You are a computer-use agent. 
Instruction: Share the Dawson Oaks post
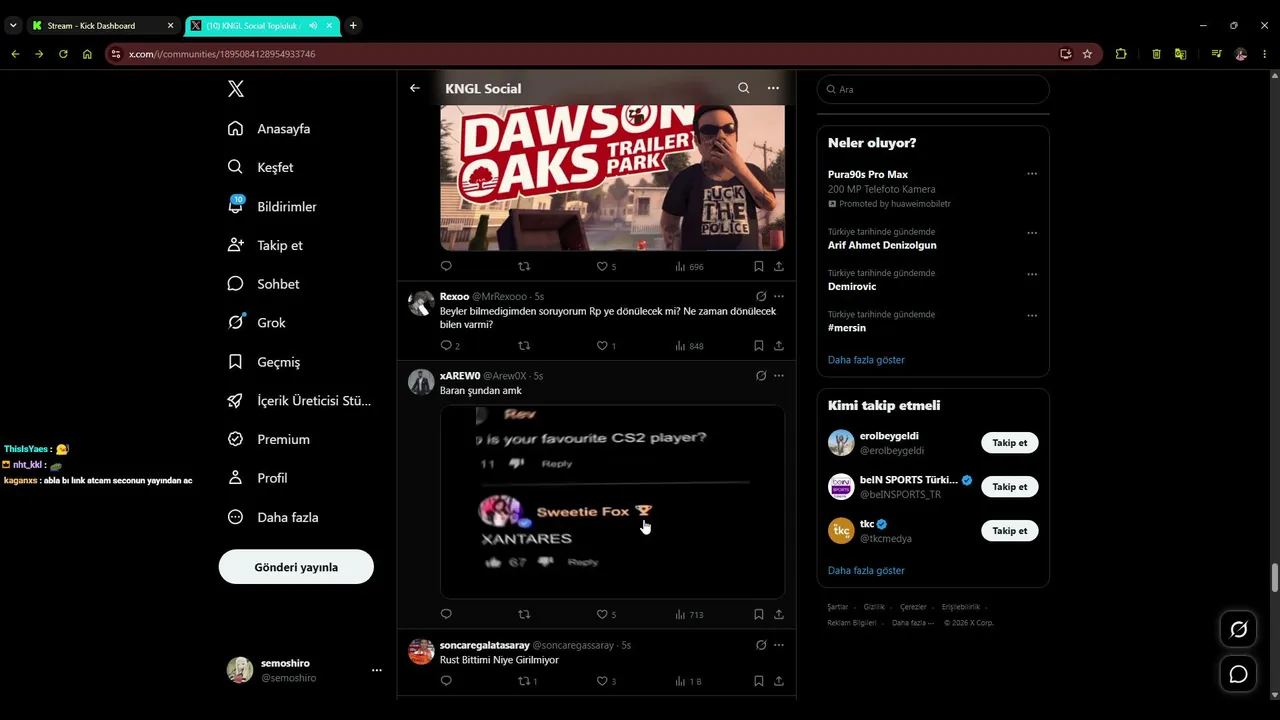pos(779,266)
